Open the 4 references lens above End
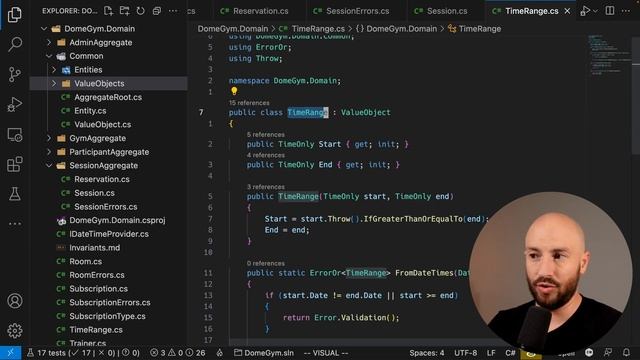The image size is (640, 360). pos(266,155)
